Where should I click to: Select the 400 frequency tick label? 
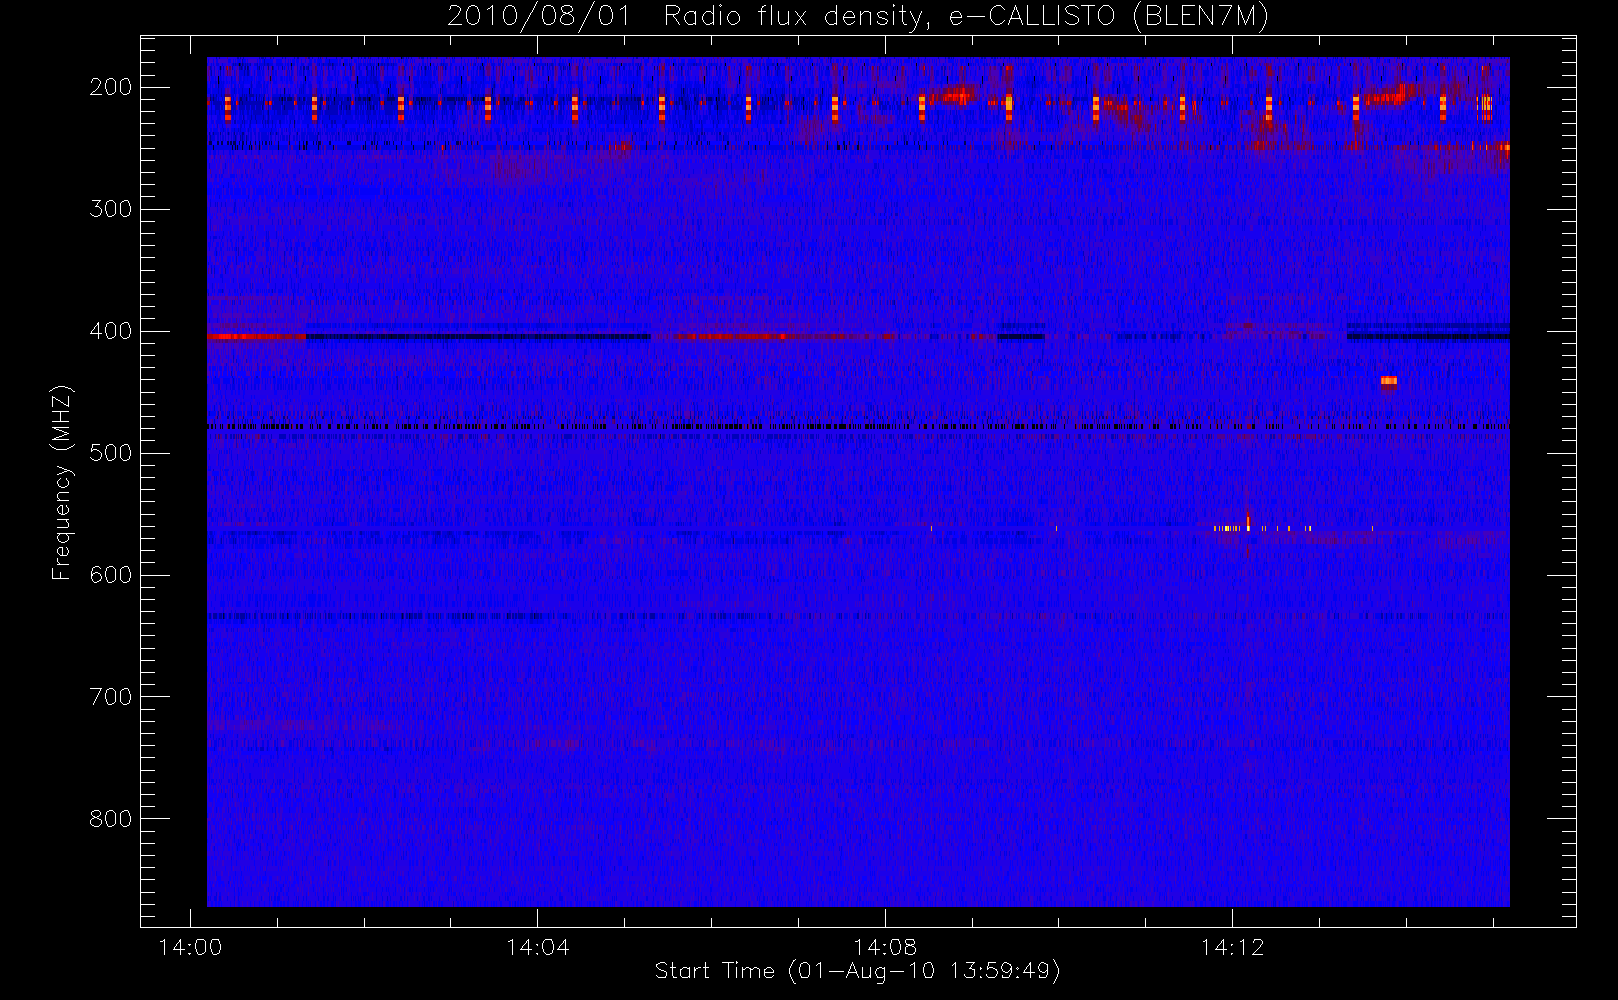[x=111, y=331]
